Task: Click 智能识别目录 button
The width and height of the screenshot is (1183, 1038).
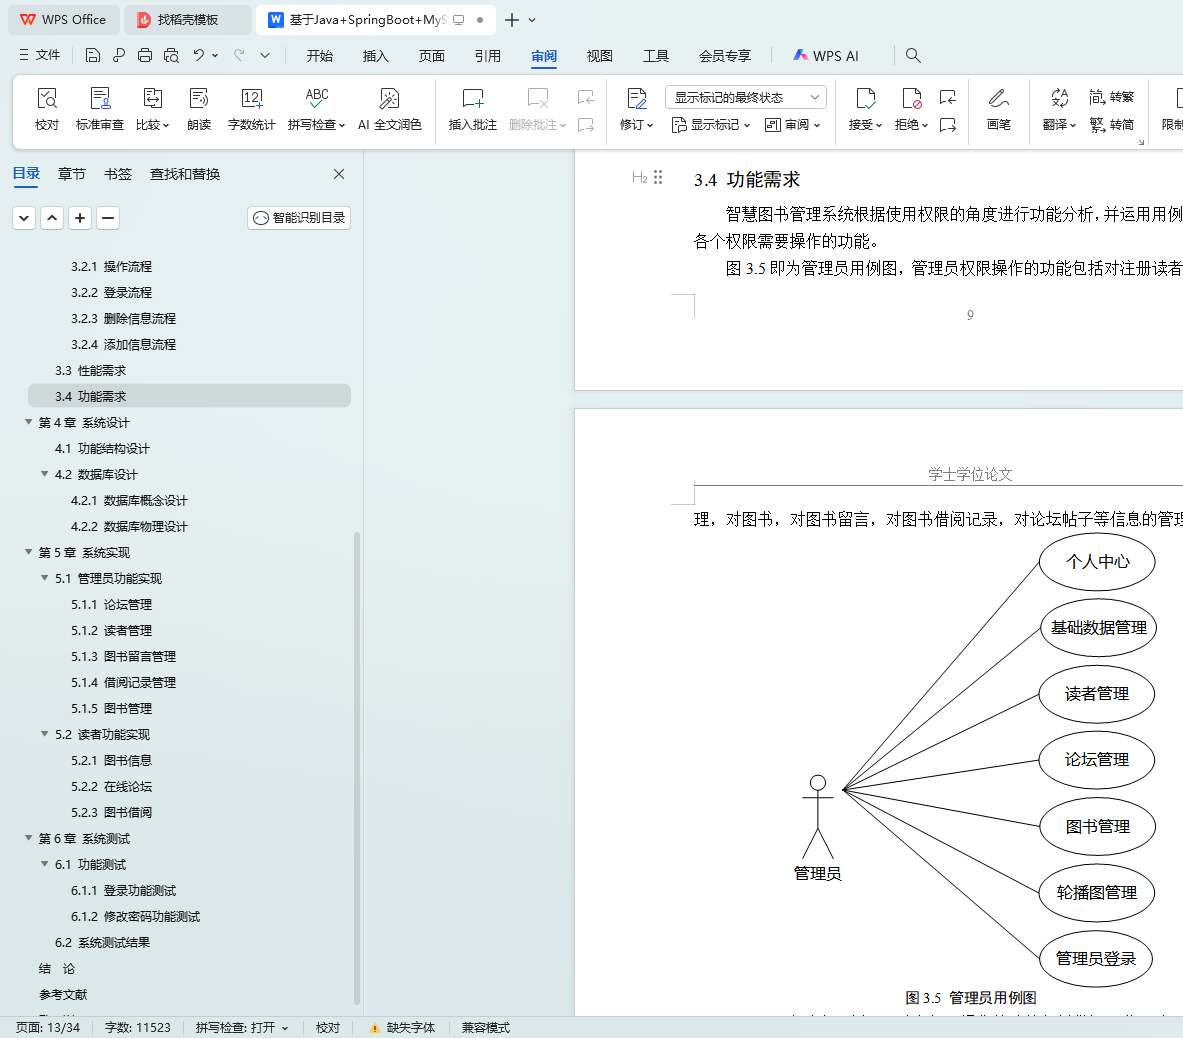Action: (299, 218)
